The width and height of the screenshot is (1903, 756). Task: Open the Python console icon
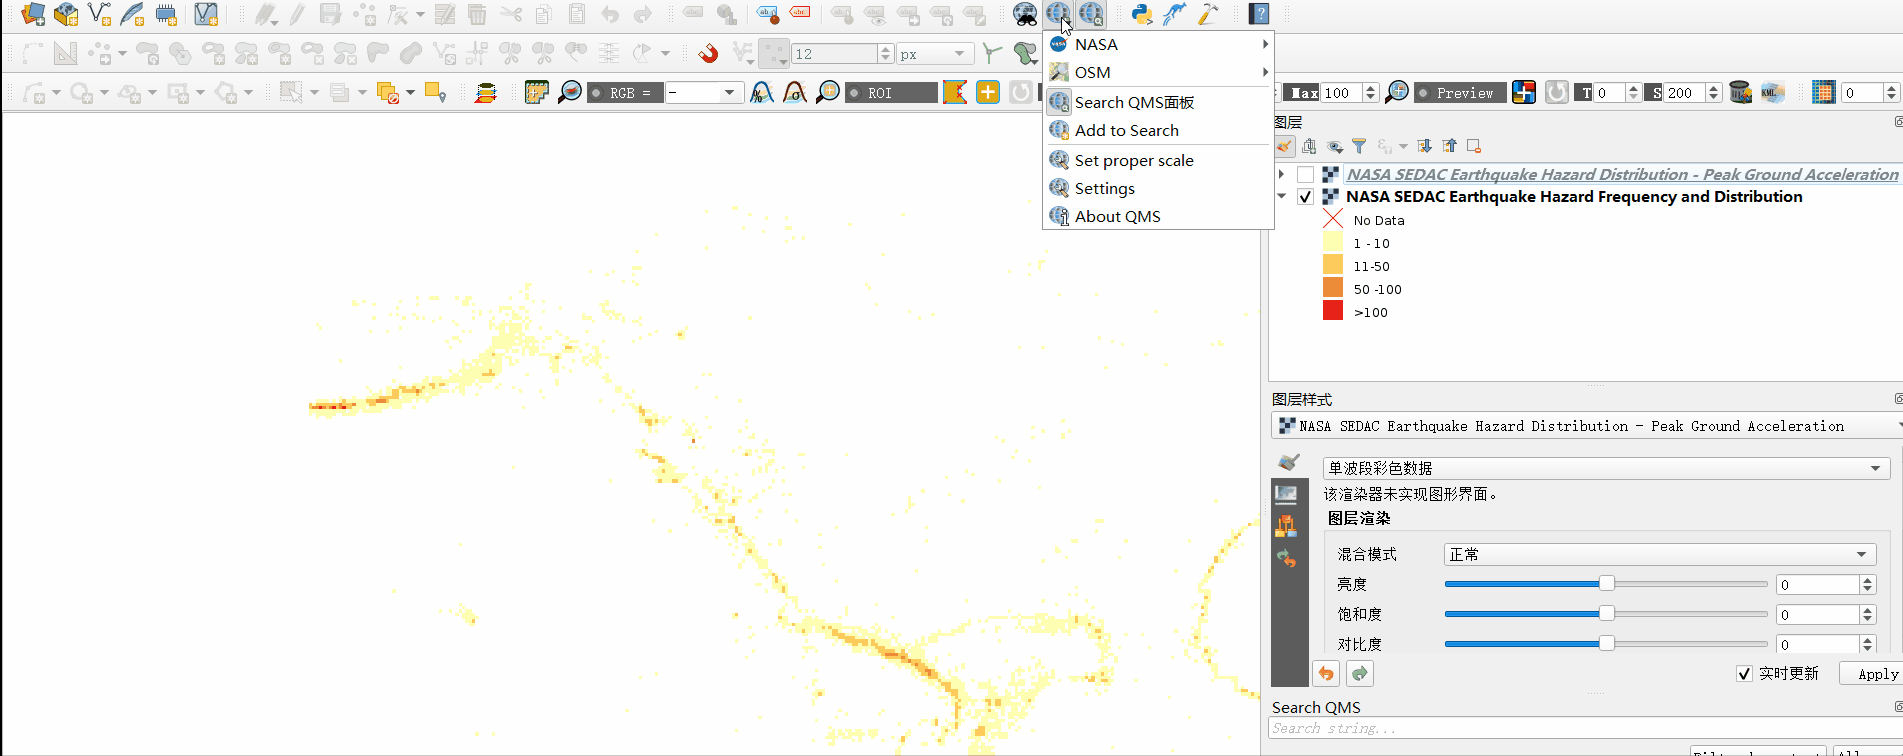1142,14
